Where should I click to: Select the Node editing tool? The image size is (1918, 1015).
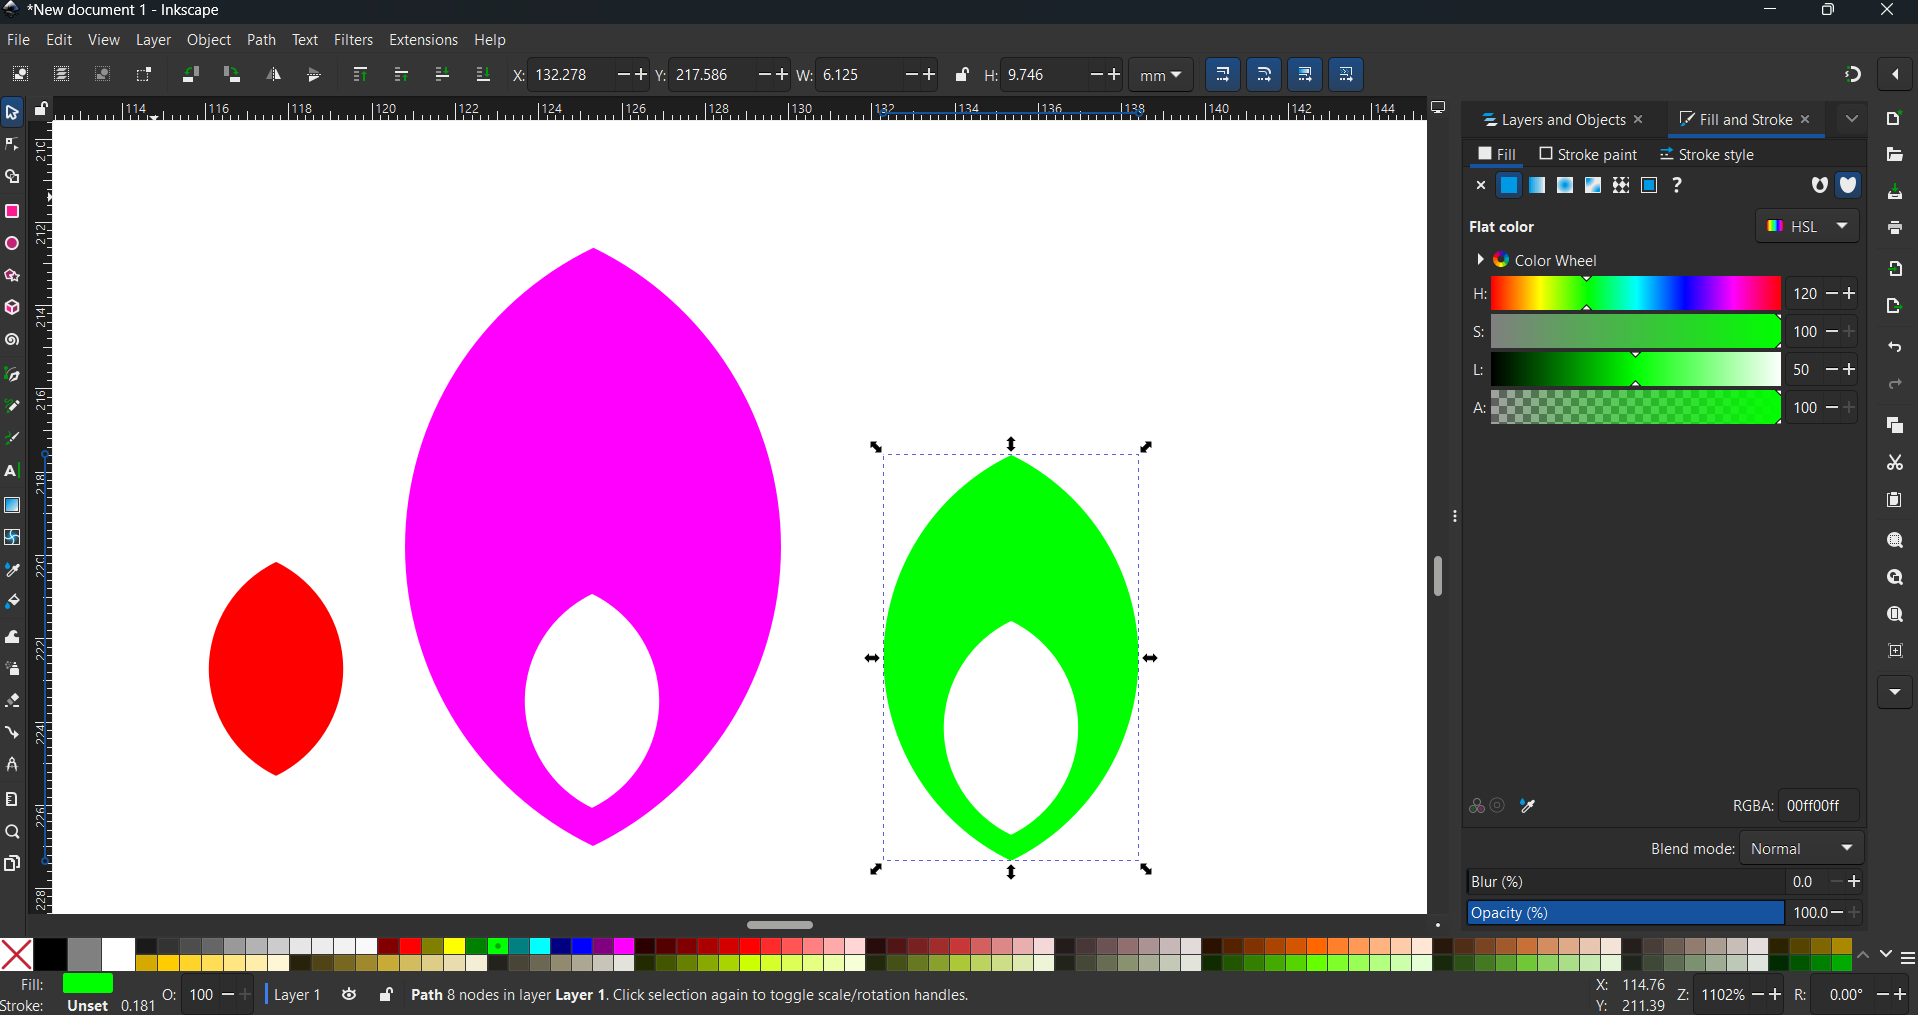[x=12, y=145]
